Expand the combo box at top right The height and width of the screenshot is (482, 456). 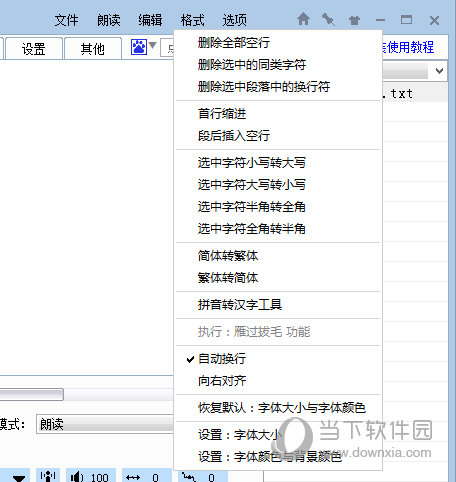[x=439, y=71]
